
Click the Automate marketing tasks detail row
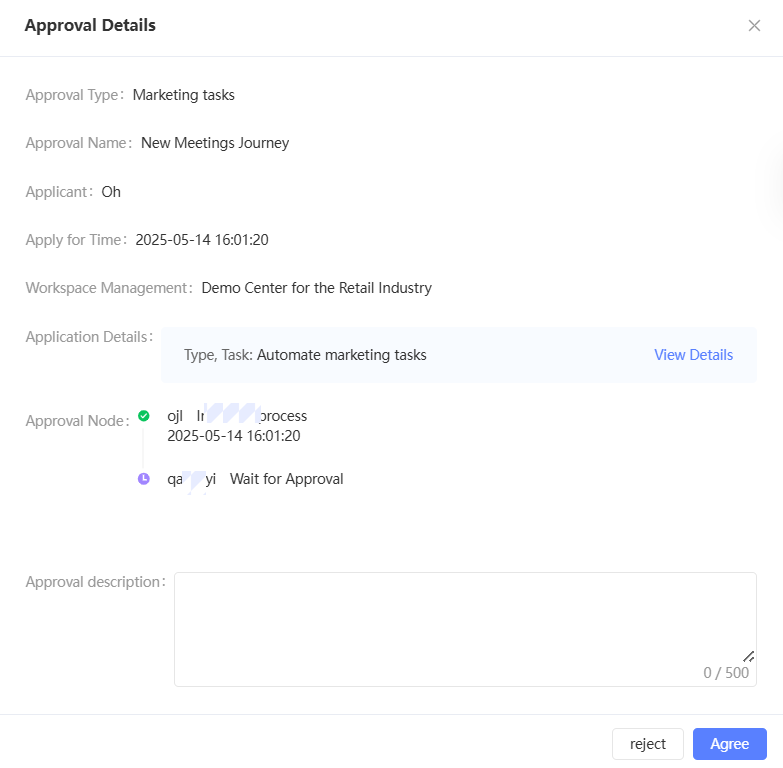click(x=305, y=355)
